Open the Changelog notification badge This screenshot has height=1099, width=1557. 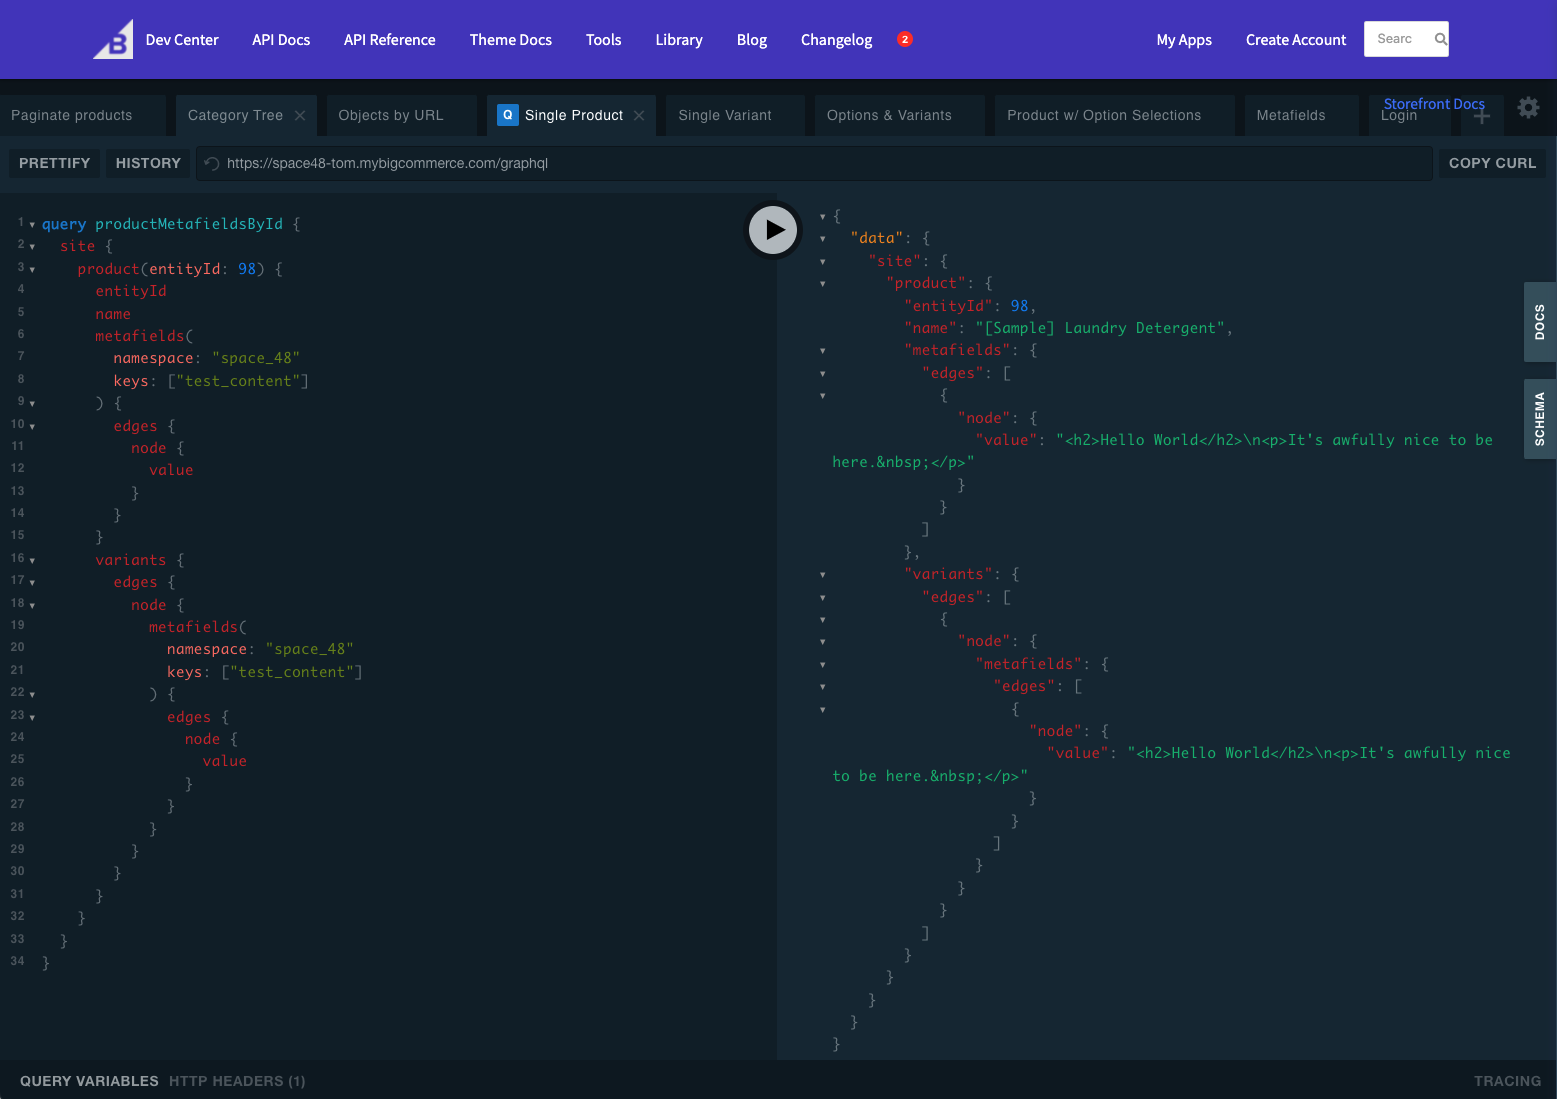(x=905, y=40)
